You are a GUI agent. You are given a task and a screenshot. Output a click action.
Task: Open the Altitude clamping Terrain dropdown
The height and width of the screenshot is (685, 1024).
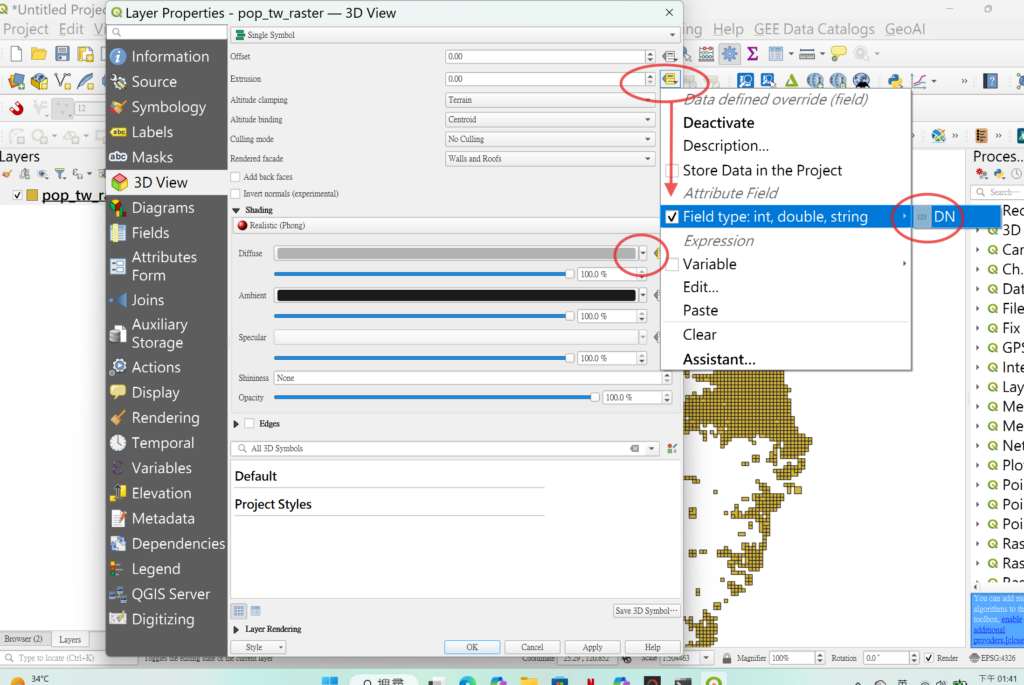[x=550, y=100]
